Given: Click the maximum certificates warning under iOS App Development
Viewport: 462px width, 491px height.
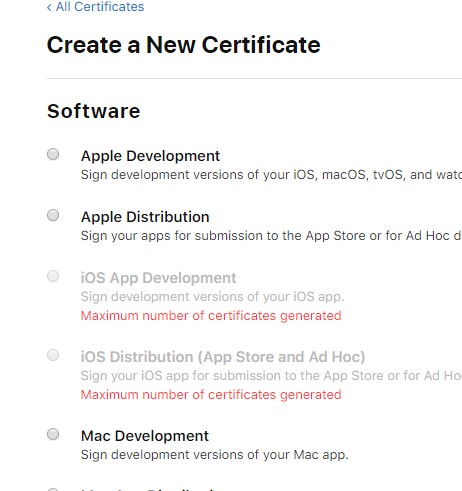Looking at the screenshot, I should (x=211, y=316).
